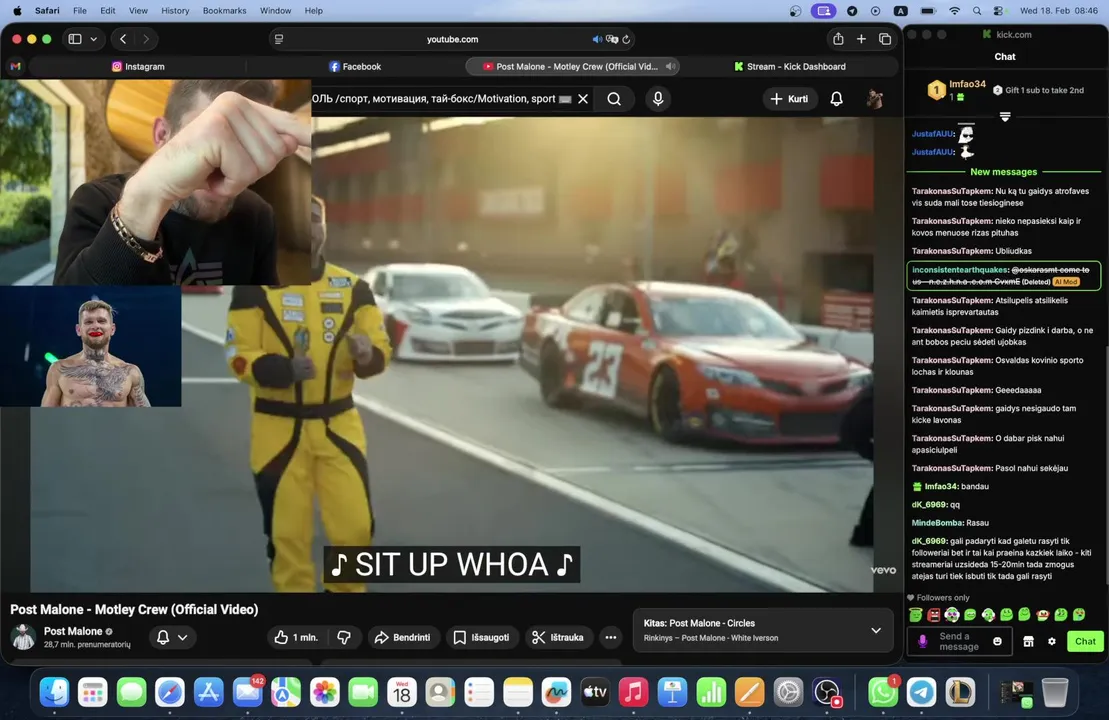
Task: Open username MindeBomba in Kick chat
Action: tap(937, 523)
